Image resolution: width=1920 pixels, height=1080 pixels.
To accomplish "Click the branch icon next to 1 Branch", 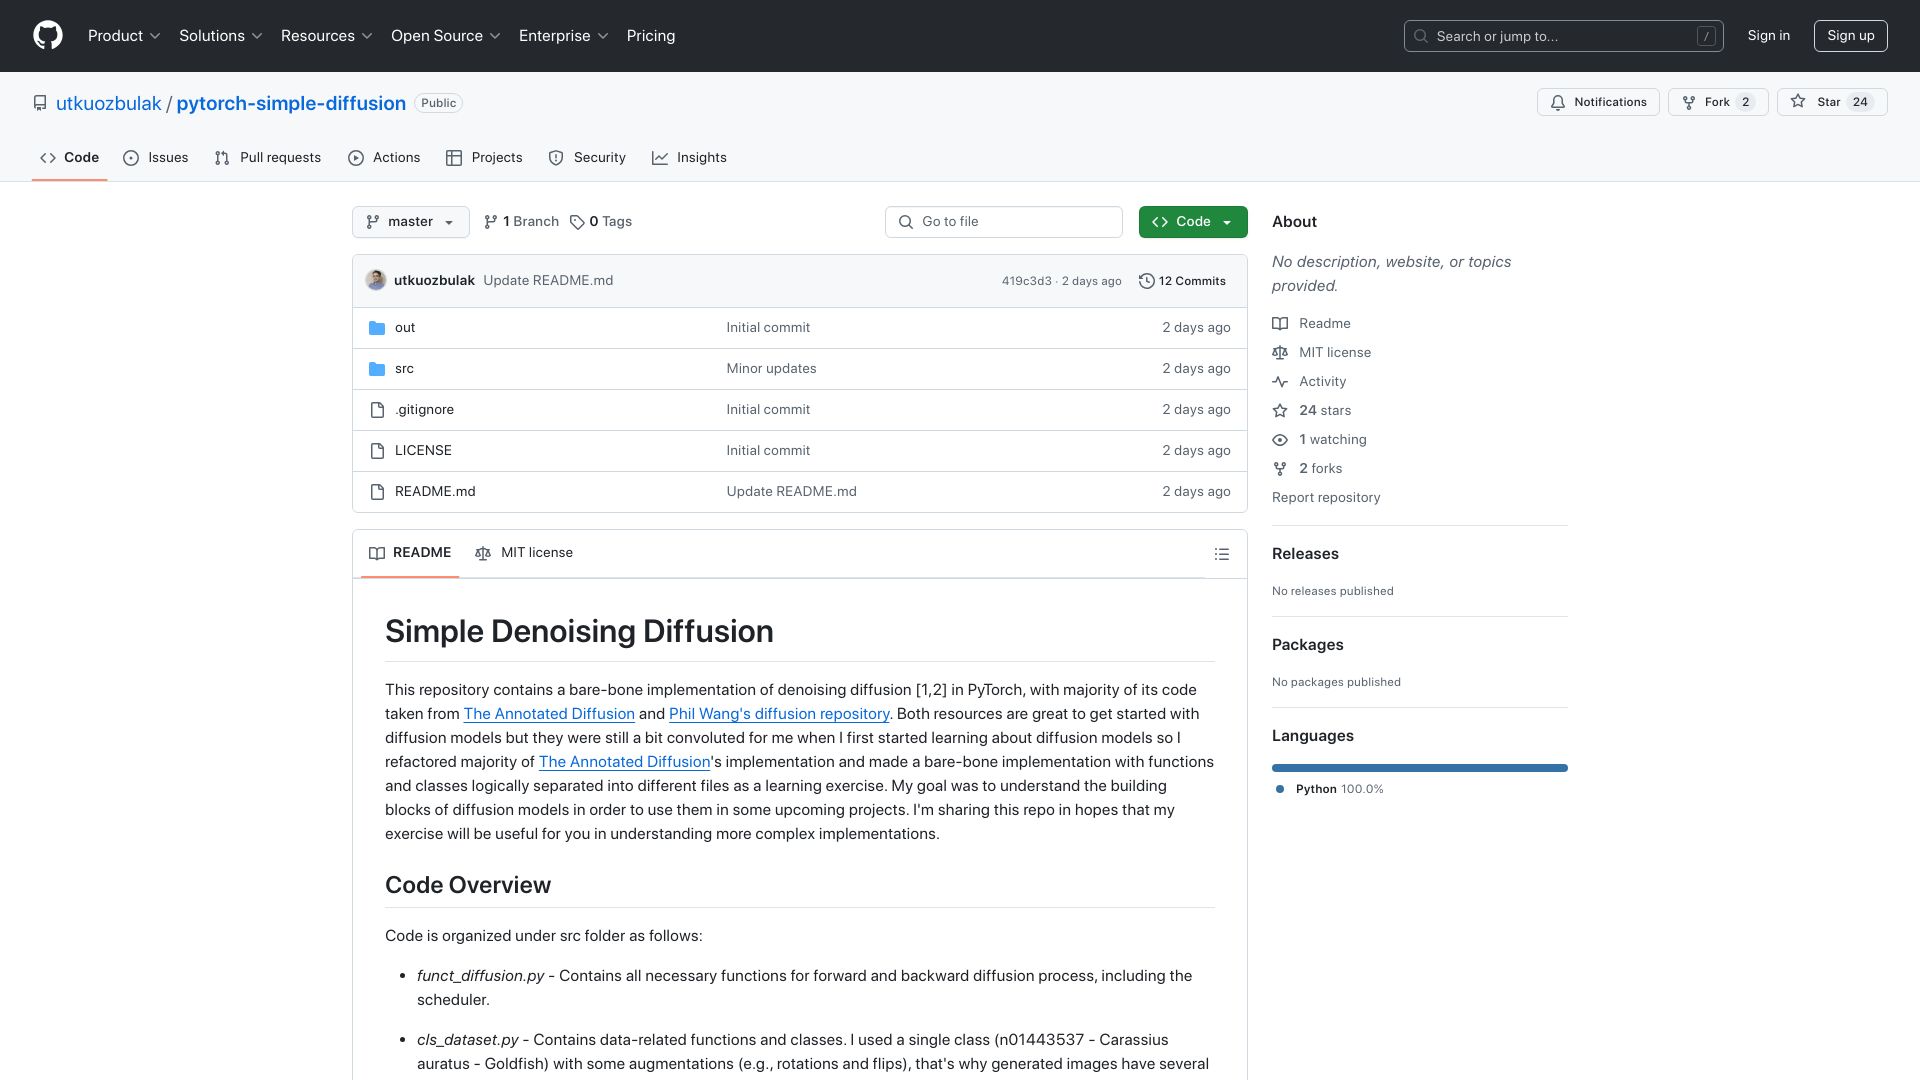I will (x=491, y=222).
